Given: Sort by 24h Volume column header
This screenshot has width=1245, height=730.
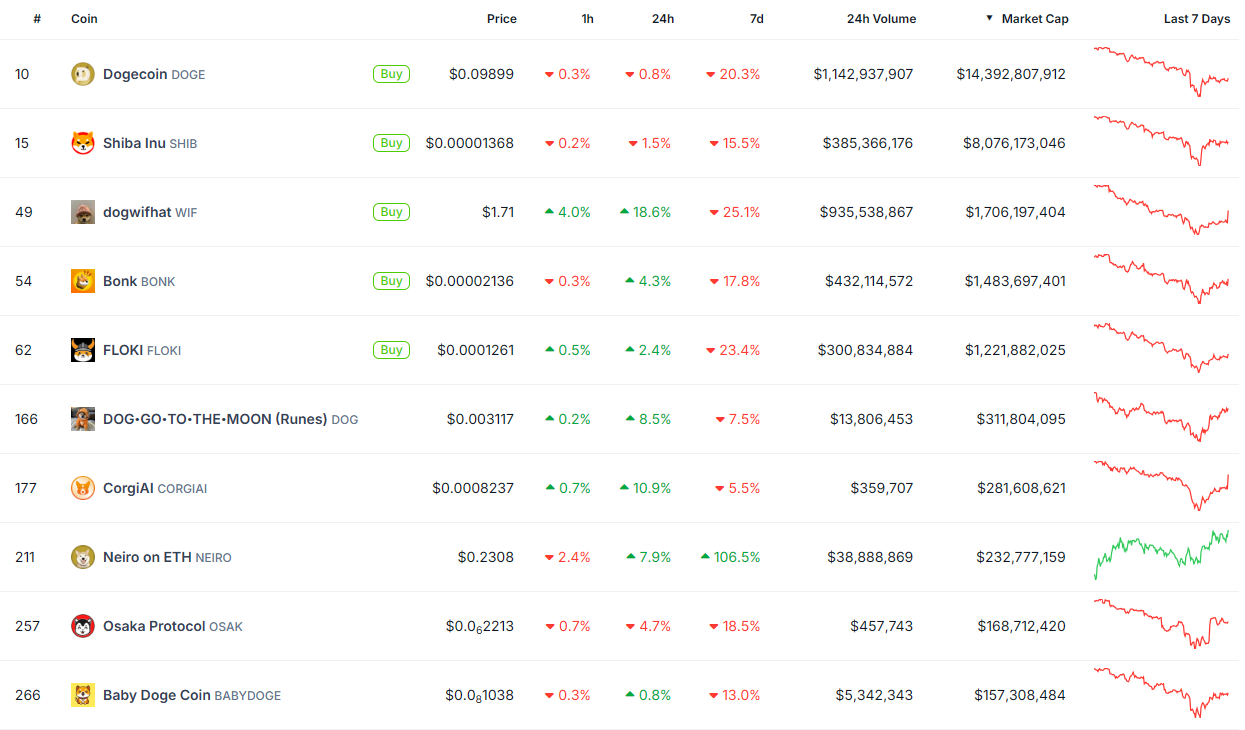Looking at the screenshot, I should click(x=881, y=19).
